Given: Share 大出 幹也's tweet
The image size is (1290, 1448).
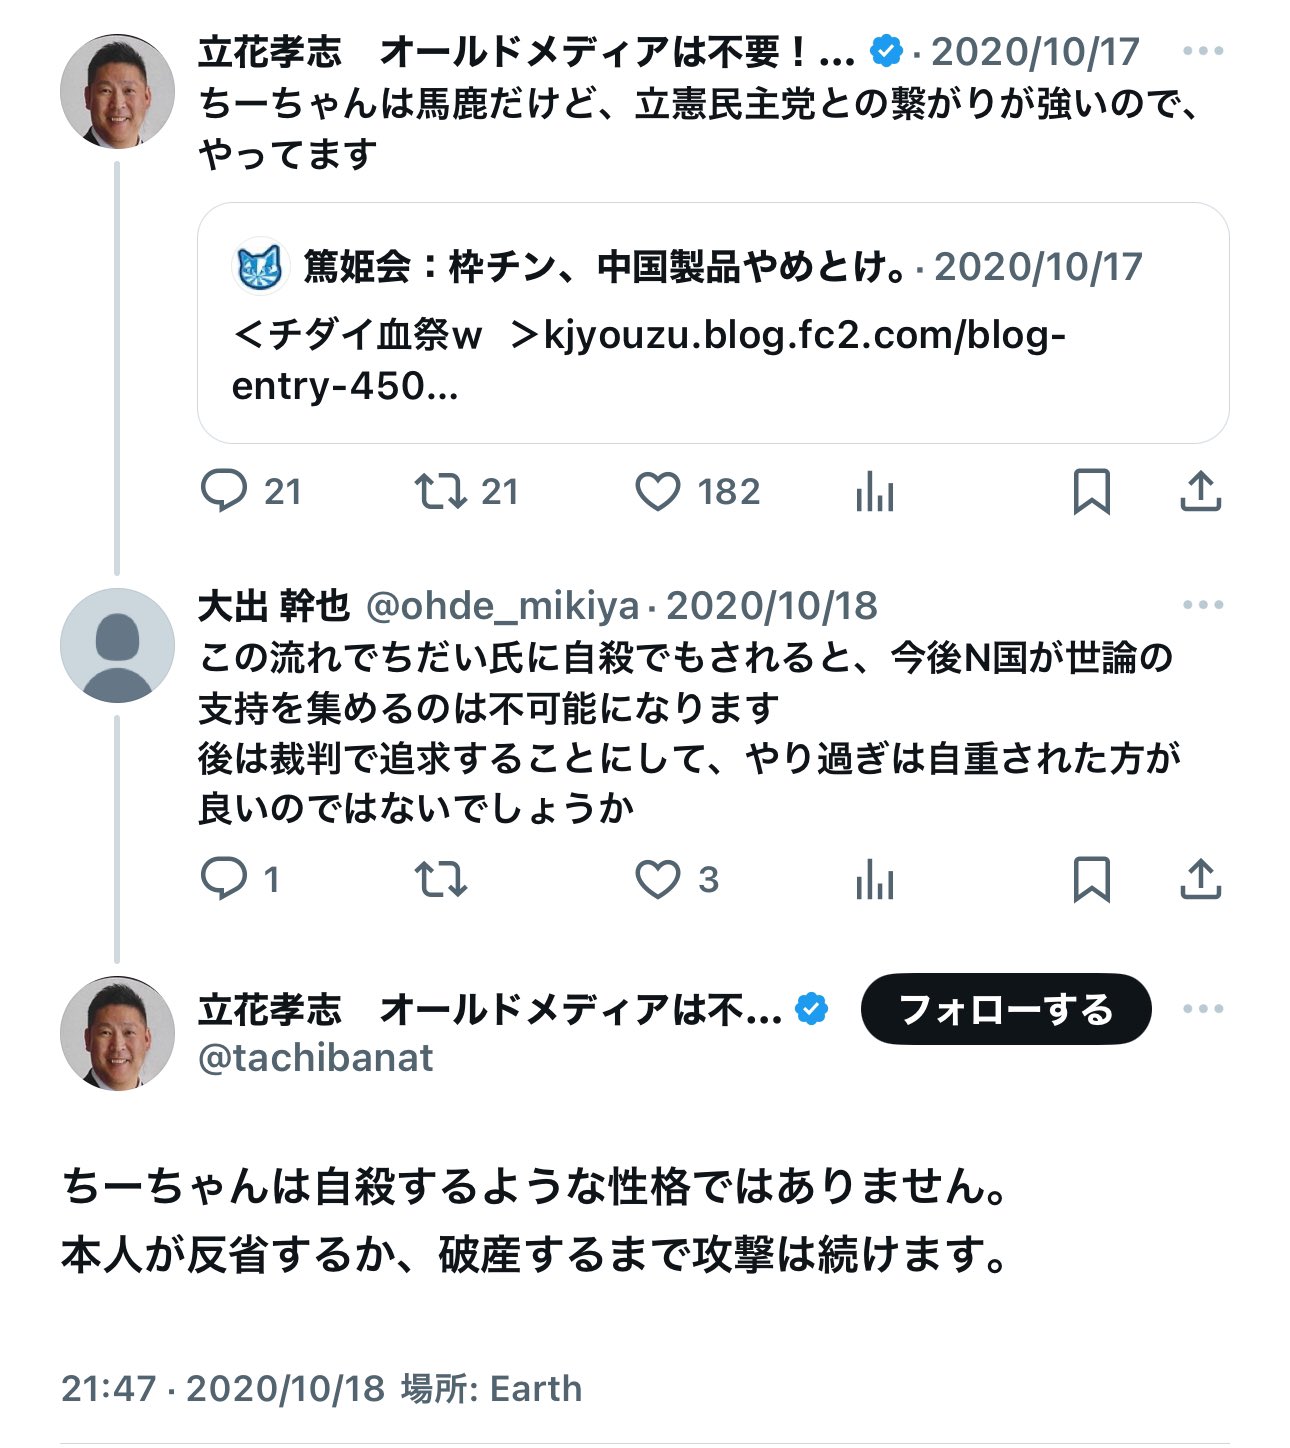Looking at the screenshot, I should click(x=1200, y=880).
